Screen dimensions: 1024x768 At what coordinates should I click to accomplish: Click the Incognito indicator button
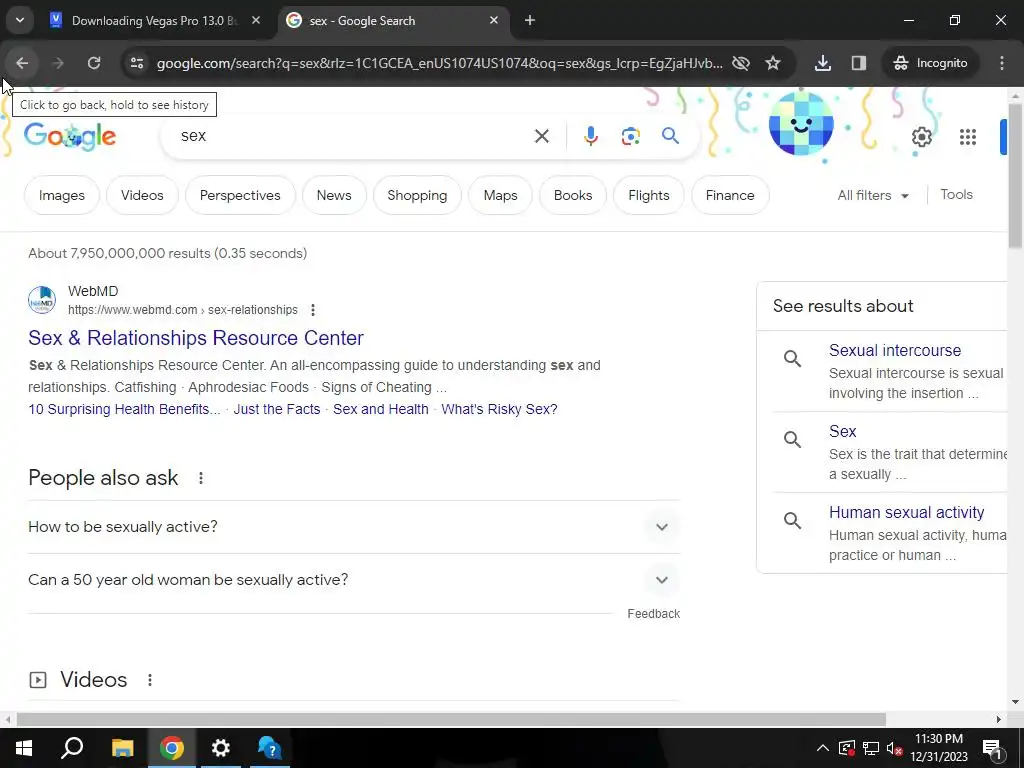coord(931,63)
